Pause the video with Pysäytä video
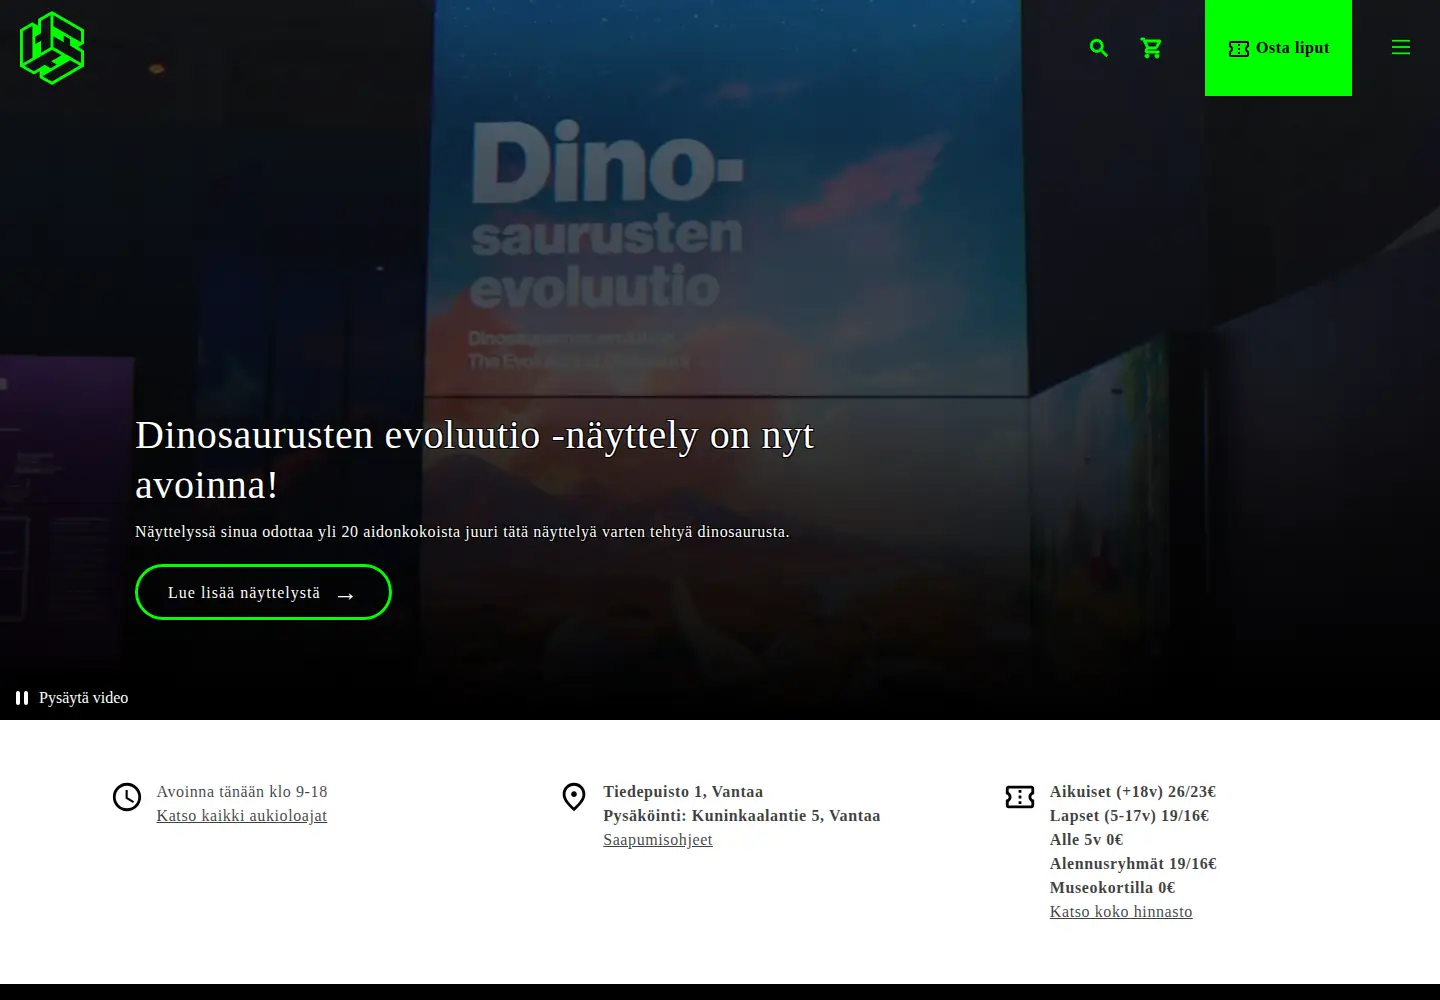The height and width of the screenshot is (1000, 1440). pyautogui.click(x=72, y=698)
